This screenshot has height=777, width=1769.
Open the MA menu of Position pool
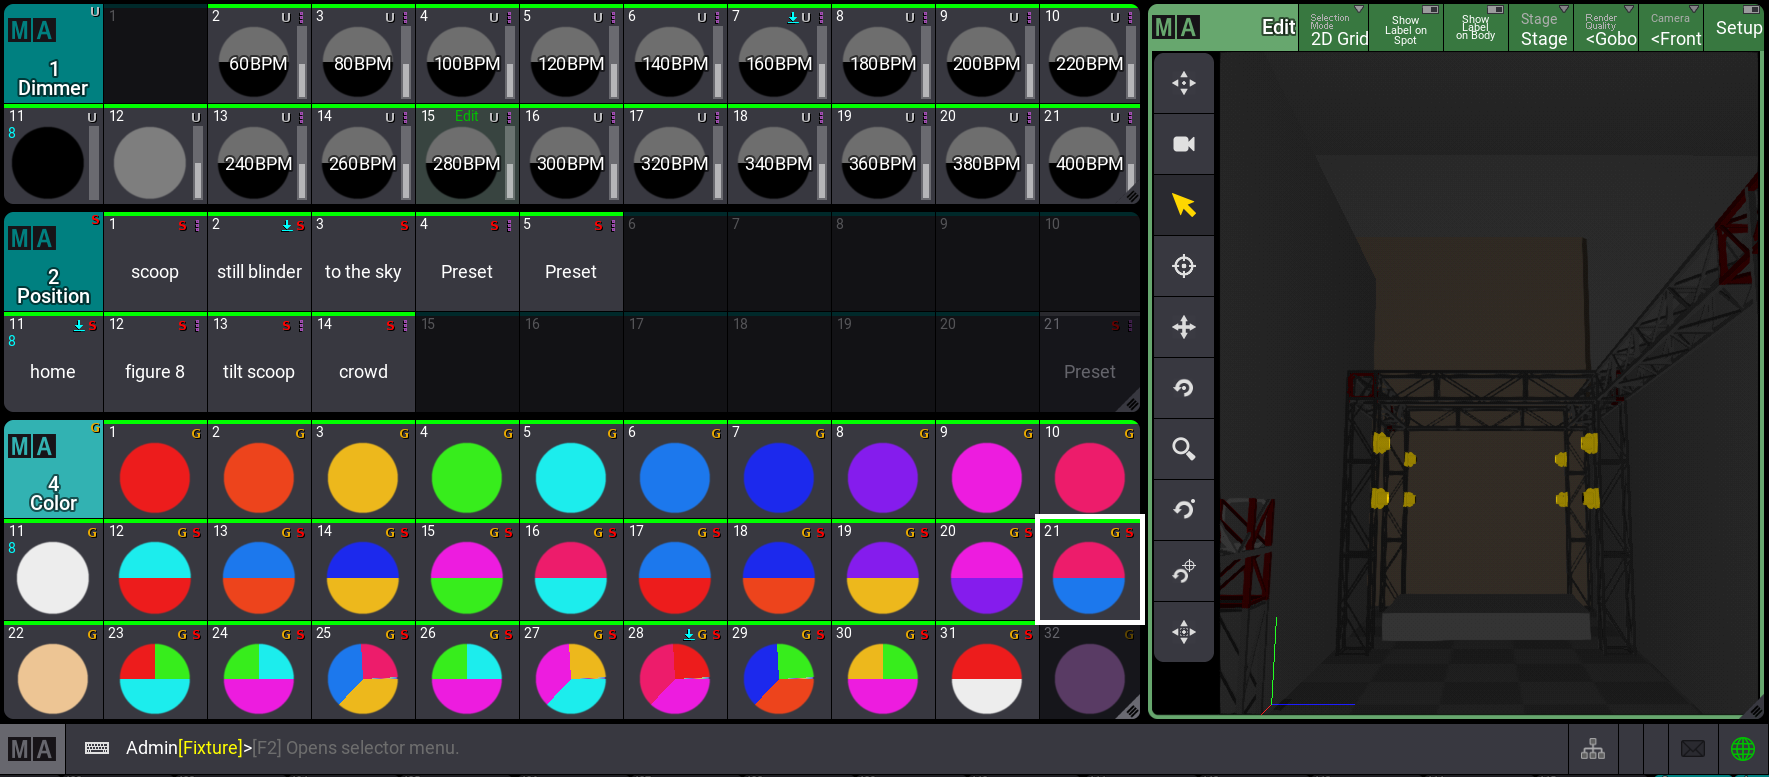click(32, 238)
